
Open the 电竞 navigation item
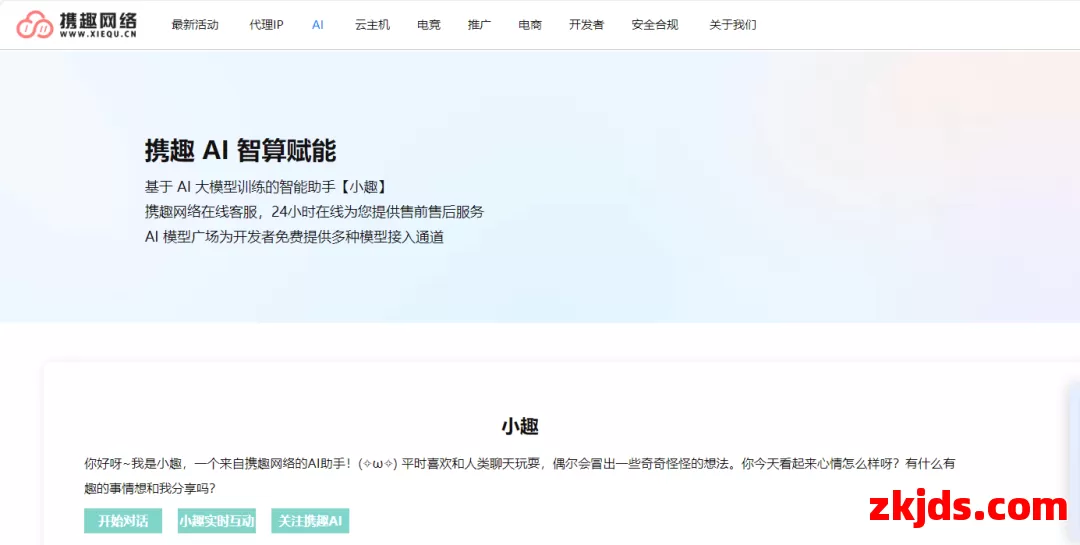click(428, 25)
